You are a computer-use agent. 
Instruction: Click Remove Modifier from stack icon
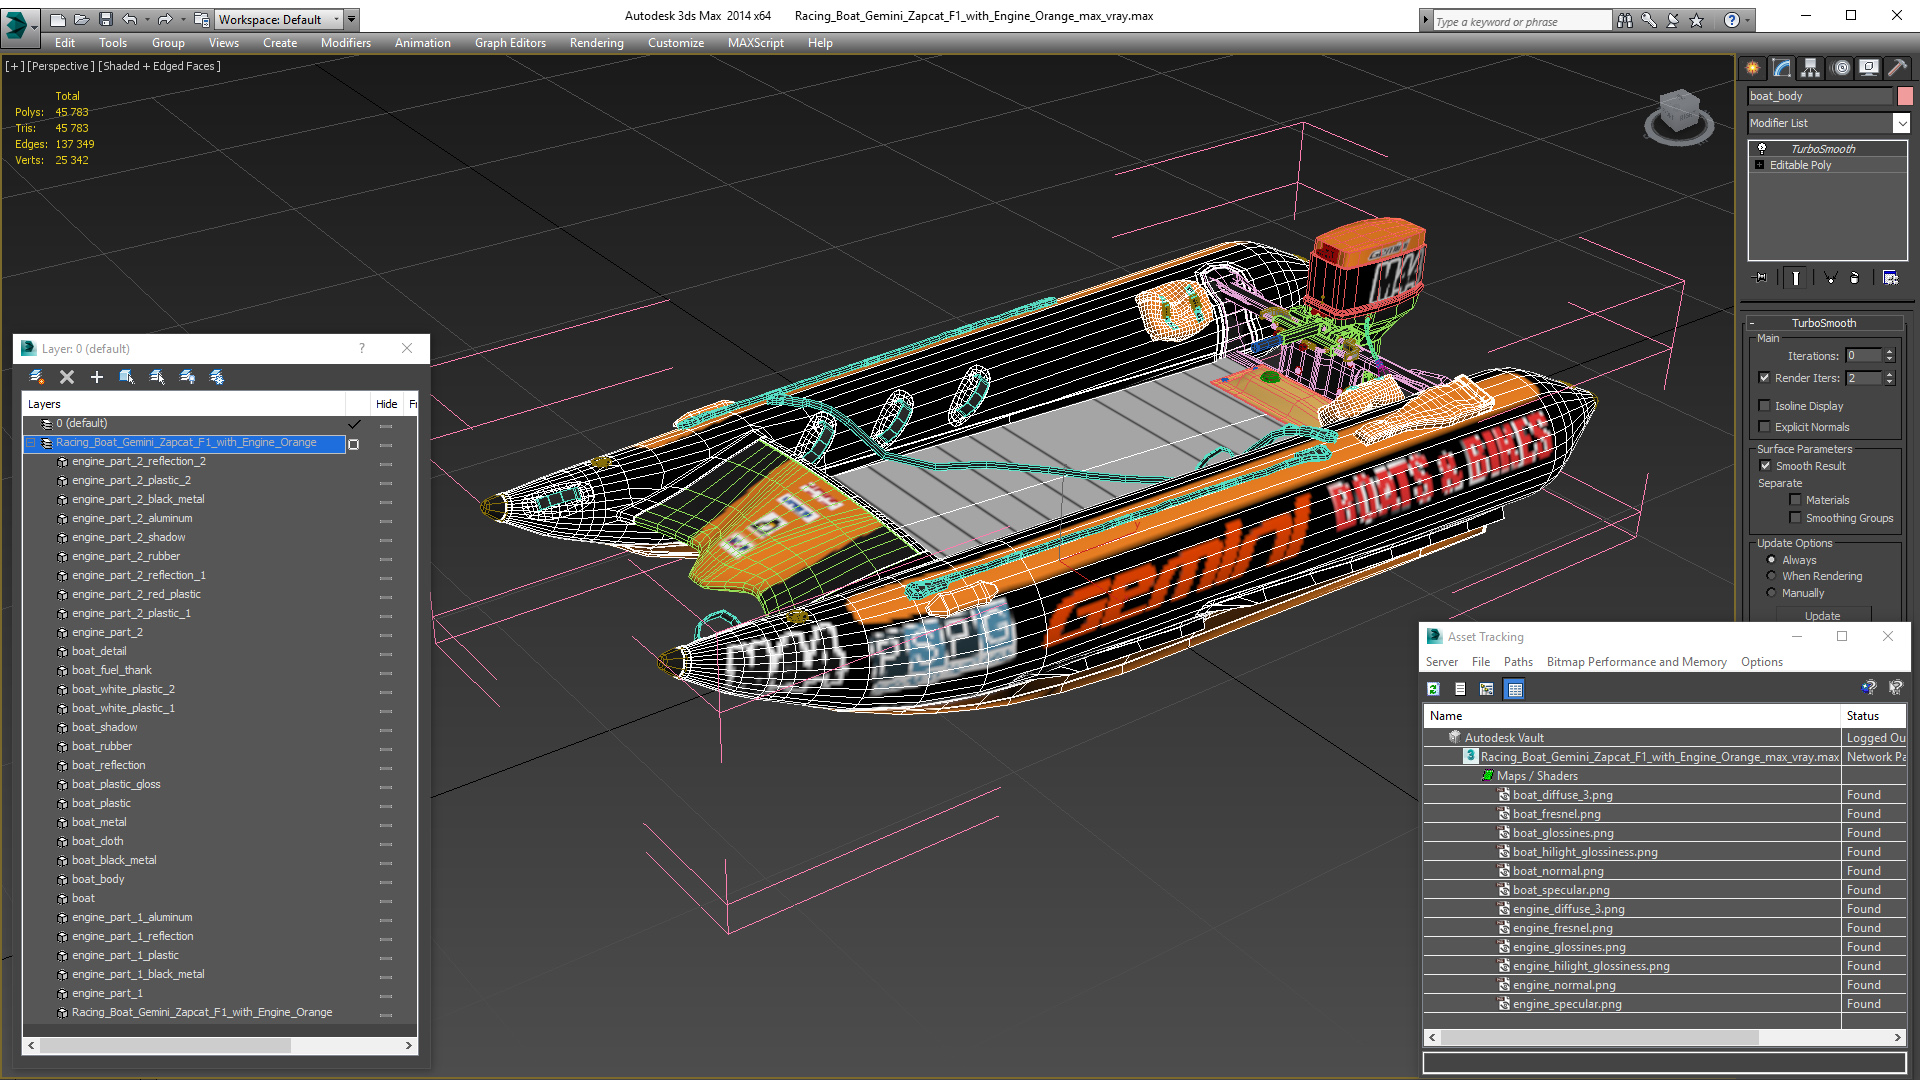pyautogui.click(x=1855, y=278)
